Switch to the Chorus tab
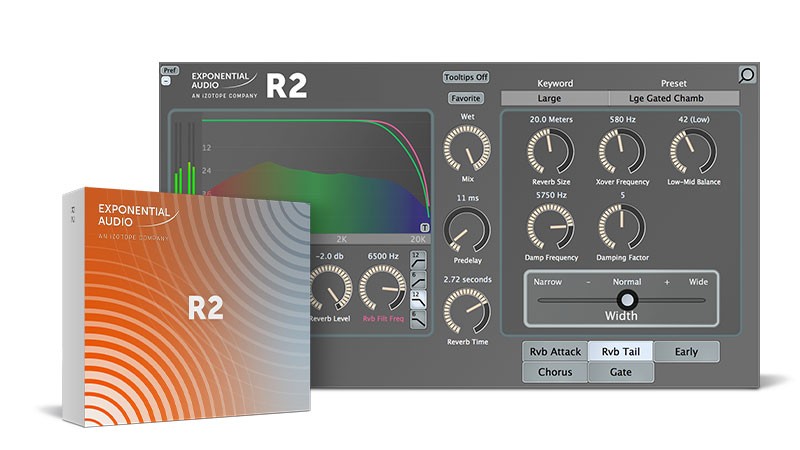Viewport: 800px width, 450px height. (x=555, y=372)
